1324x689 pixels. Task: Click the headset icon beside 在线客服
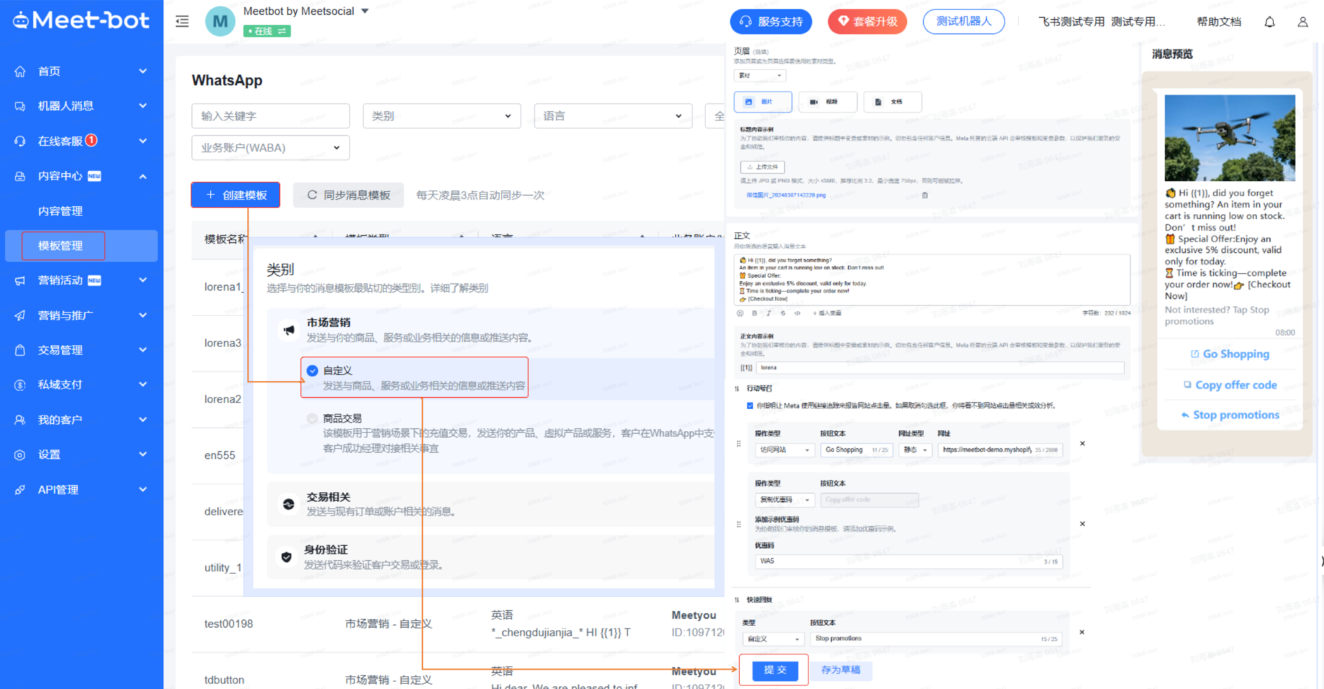click(20, 141)
